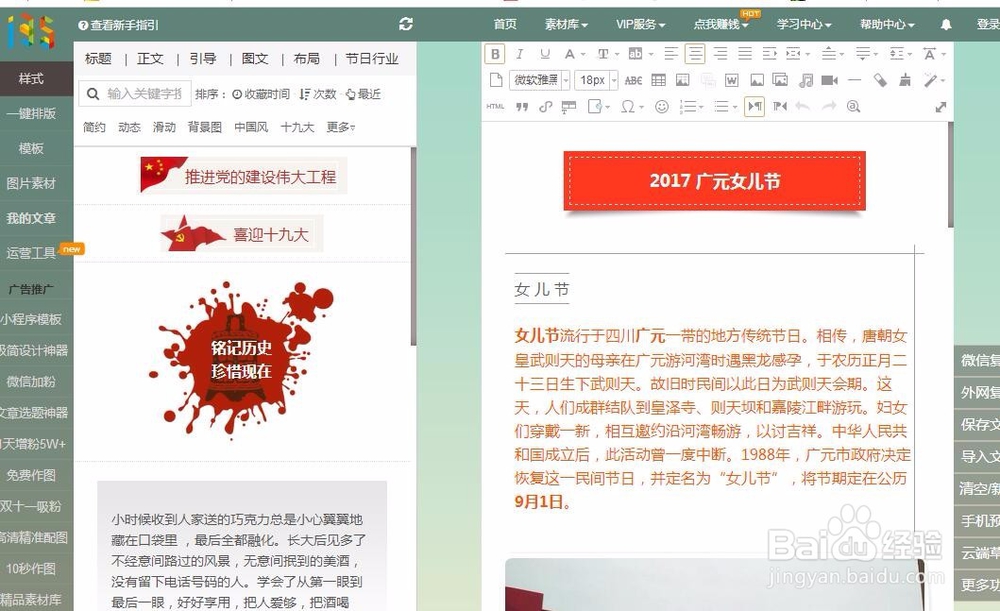Insert the 铭记历史 珍惜现在 style thumbnail
Screen dimensions: 1000x611
pos(242,360)
